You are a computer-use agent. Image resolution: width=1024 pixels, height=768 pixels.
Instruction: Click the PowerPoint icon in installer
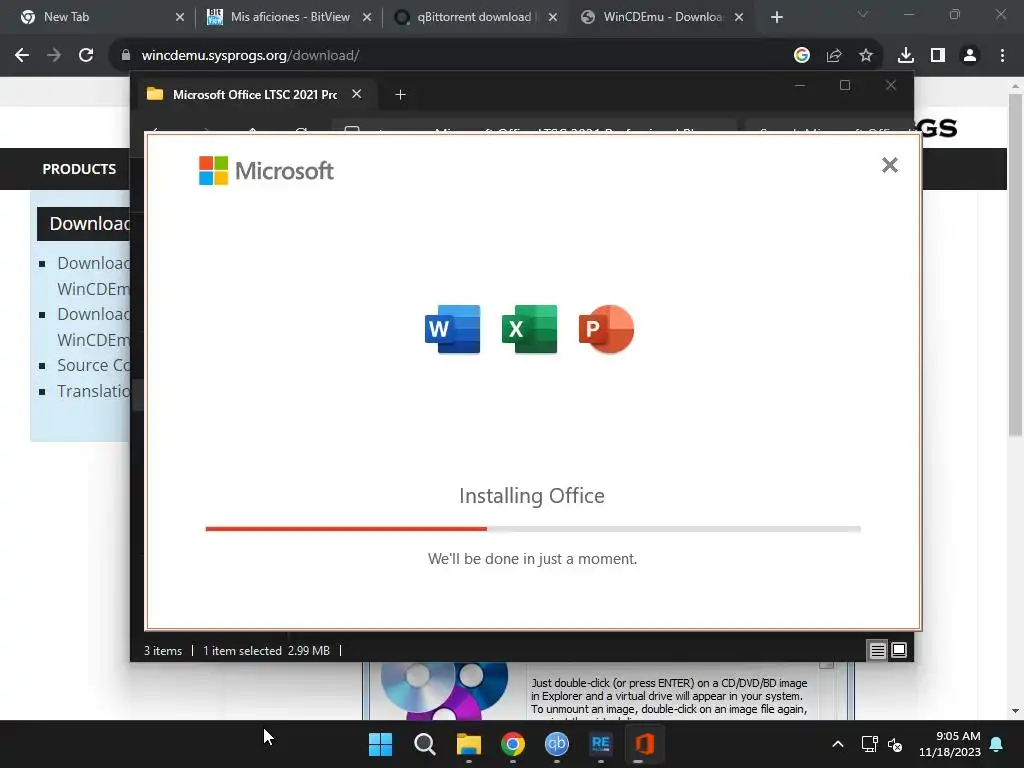(606, 329)
